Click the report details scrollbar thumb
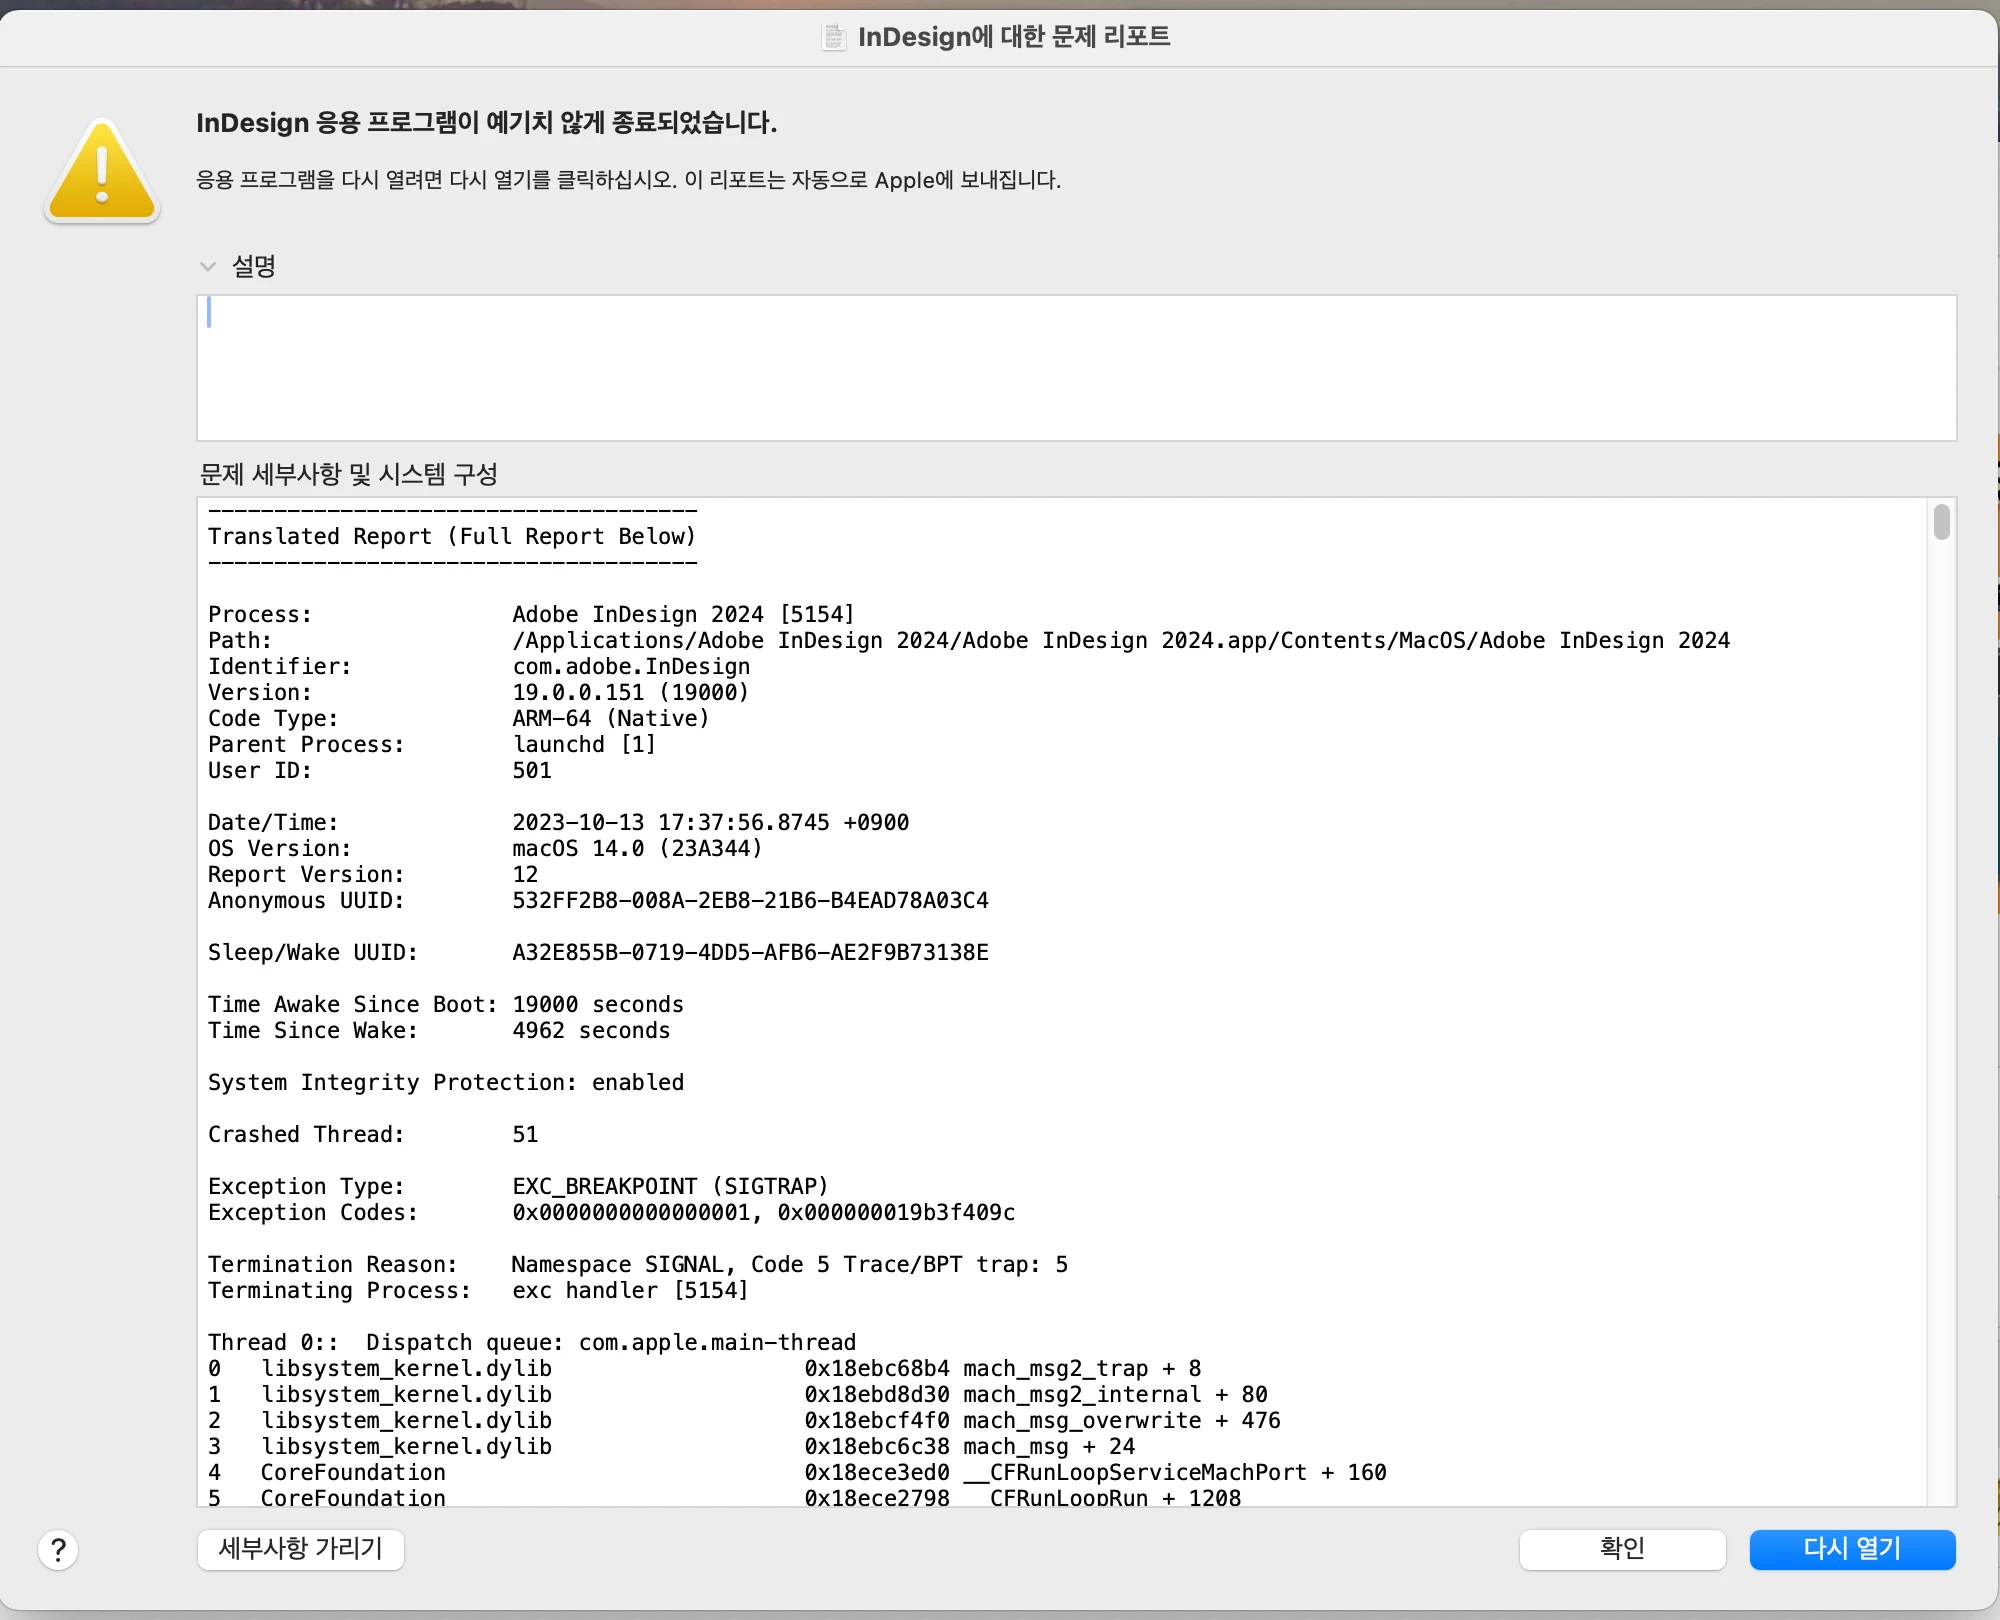 tap(1941, 522)
